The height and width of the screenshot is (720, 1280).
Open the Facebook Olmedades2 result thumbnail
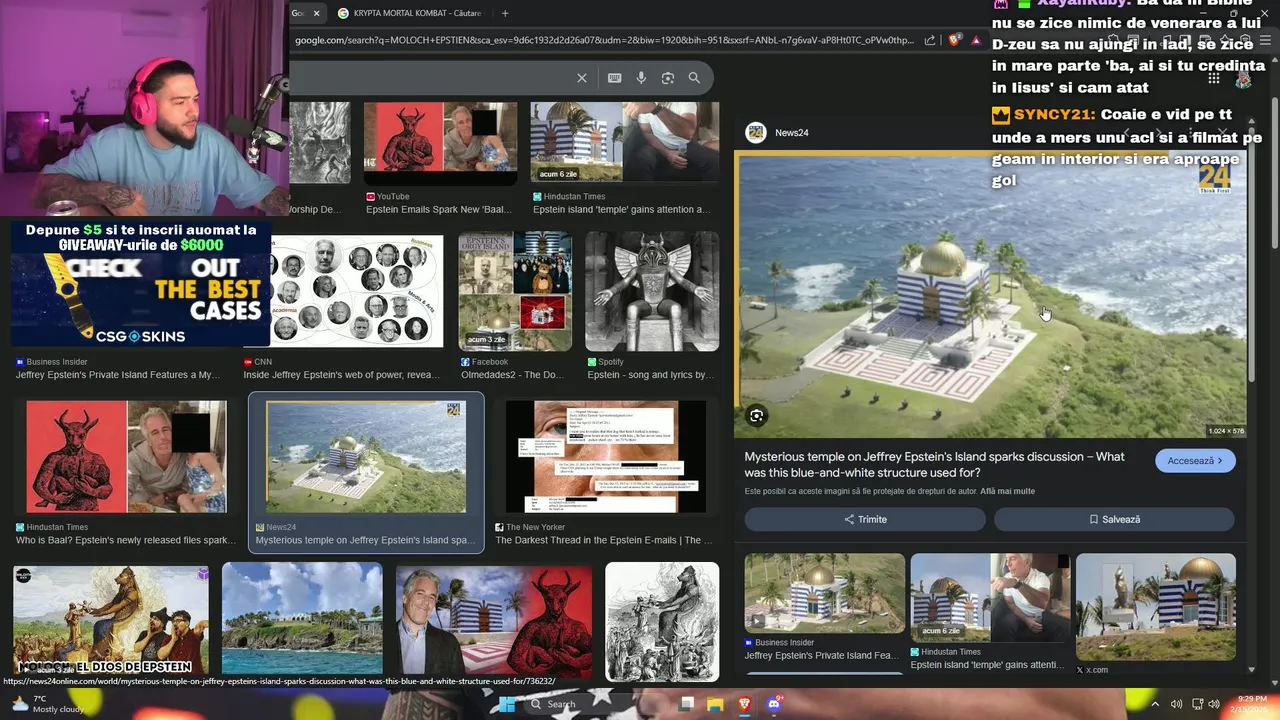point(515,291)
